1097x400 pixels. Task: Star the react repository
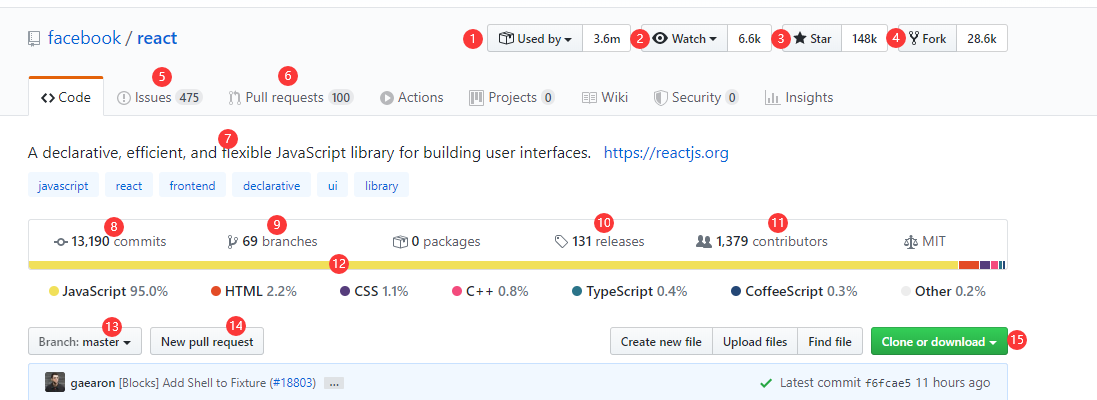coord(812,39)
